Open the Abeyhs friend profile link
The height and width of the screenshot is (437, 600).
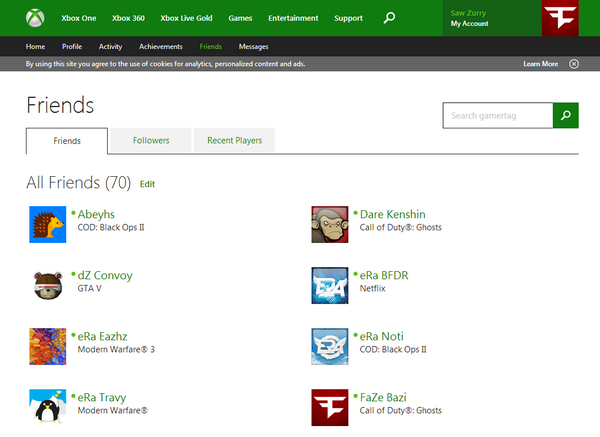96,214
